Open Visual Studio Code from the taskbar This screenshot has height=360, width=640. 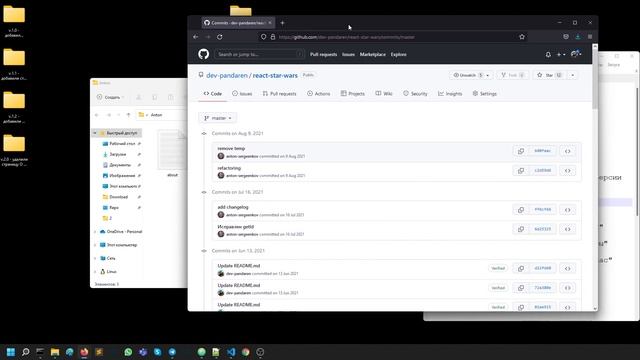[231, 352]
